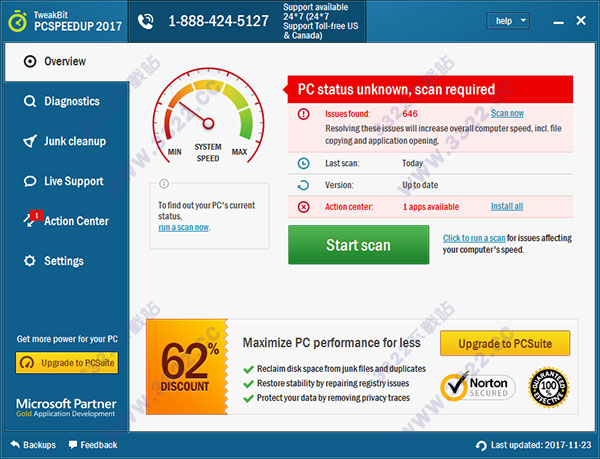Click the Diagnostics magnifier icon
Screen dimensions: 600x459
pyautogui.click(x=30, y=101)
